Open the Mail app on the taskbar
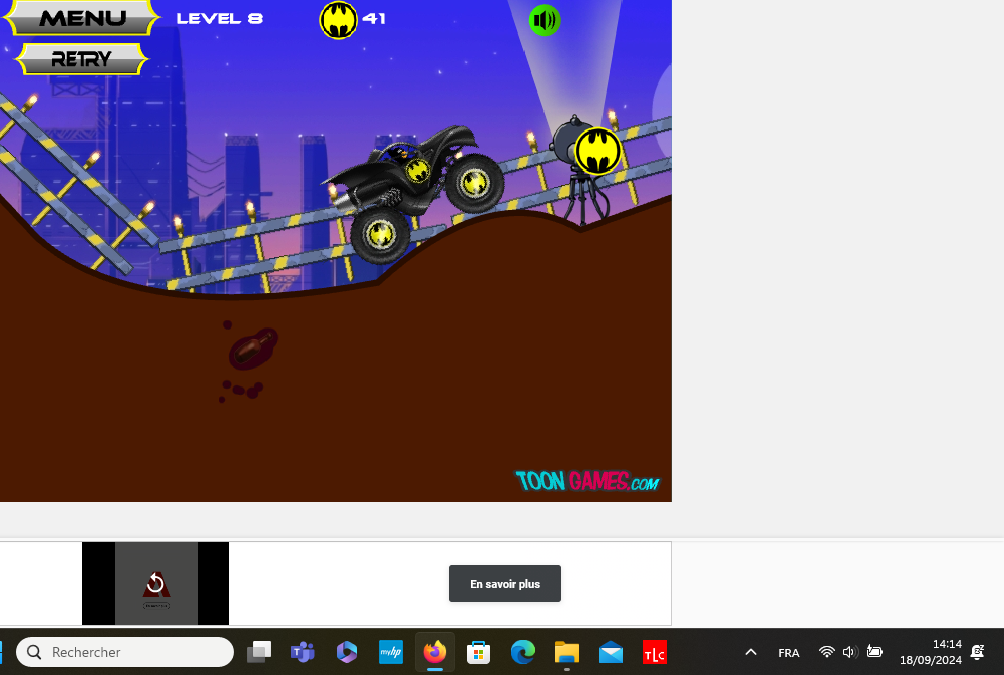This screenshot has width=1004, height=675. pos(611,652)
